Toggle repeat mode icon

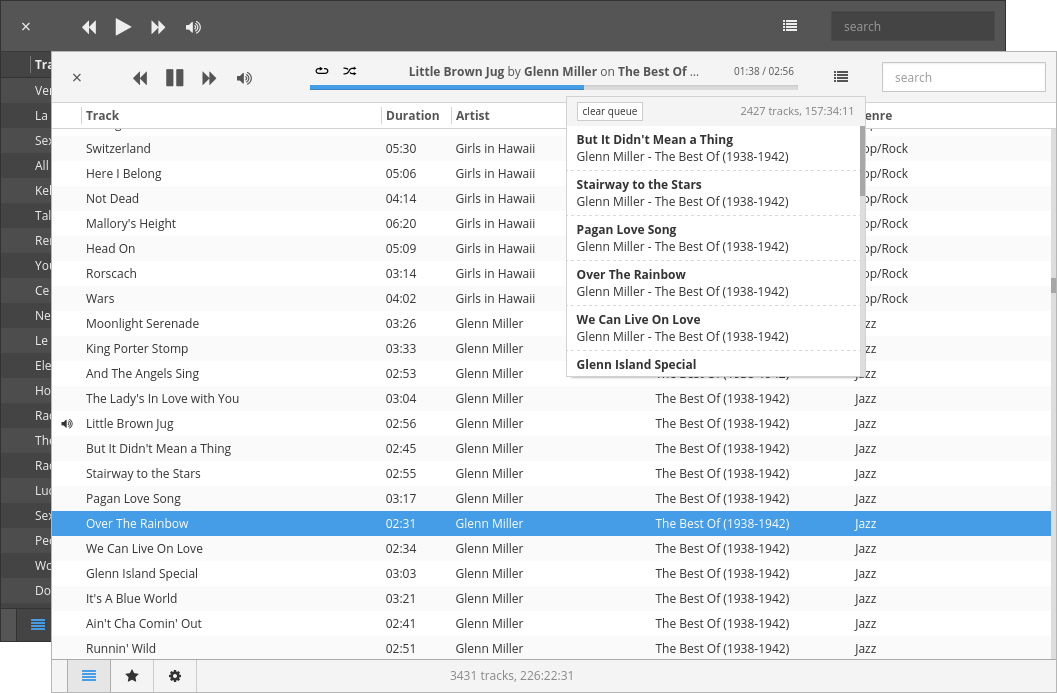click(322, 71)
